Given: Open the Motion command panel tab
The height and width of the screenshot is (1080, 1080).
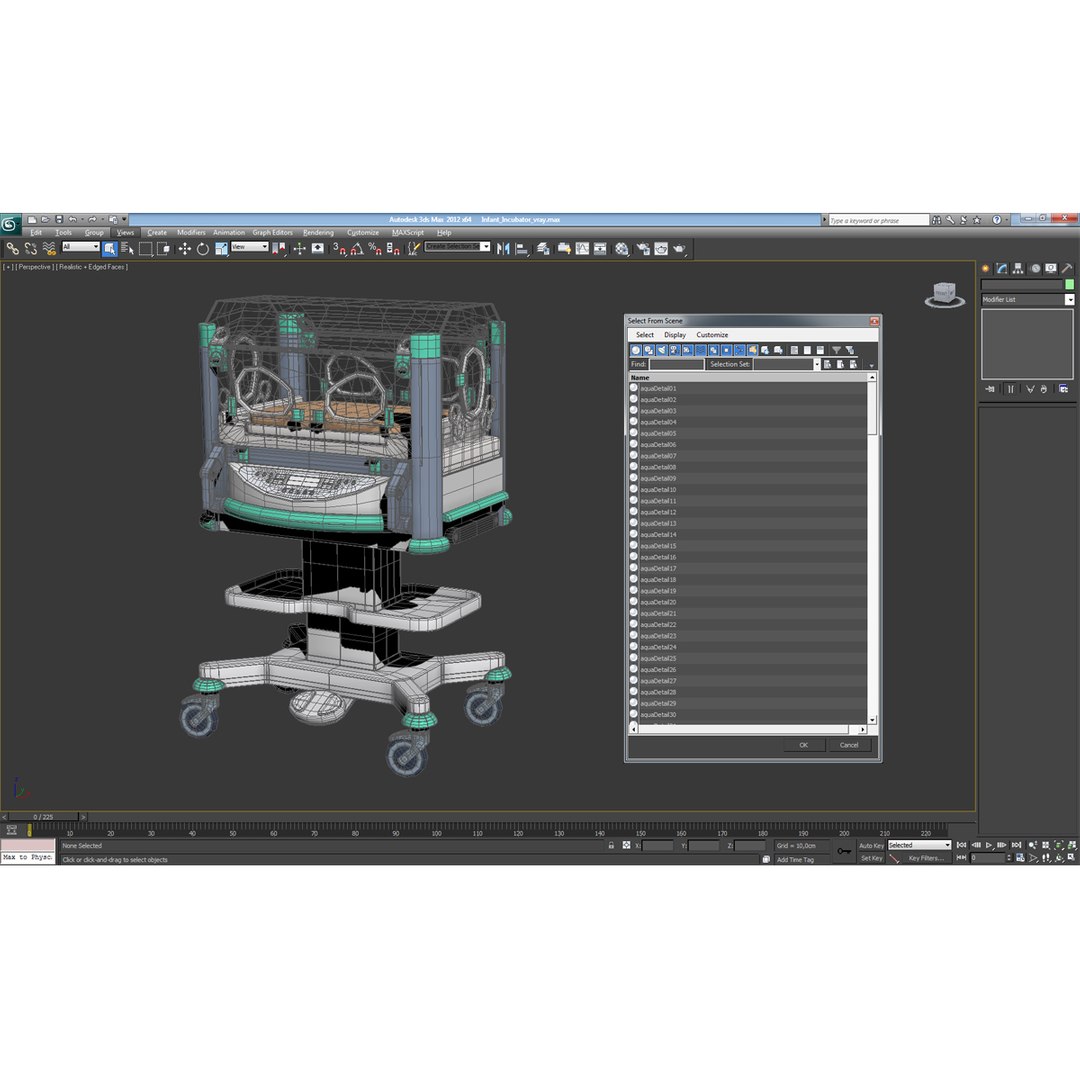Looking at the screenshot, I should pos(1035,268).
